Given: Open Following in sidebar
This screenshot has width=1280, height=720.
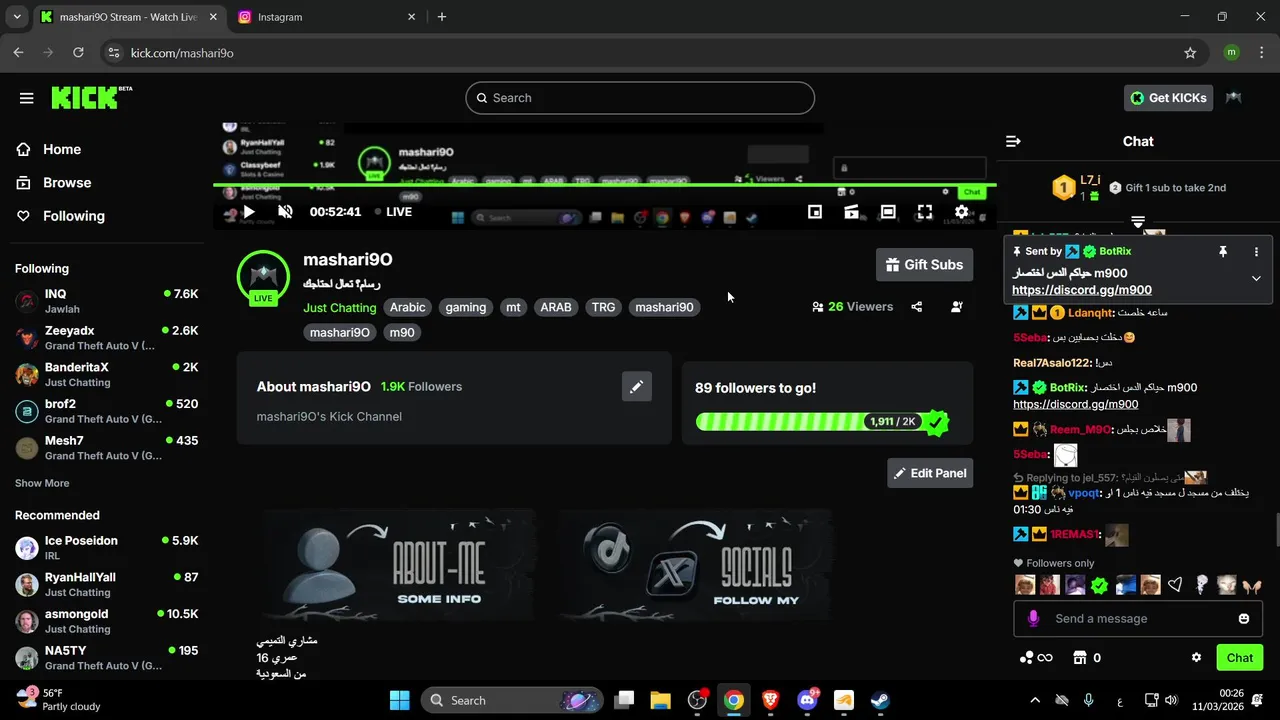Looking at the screenshot, I should 73,216.
